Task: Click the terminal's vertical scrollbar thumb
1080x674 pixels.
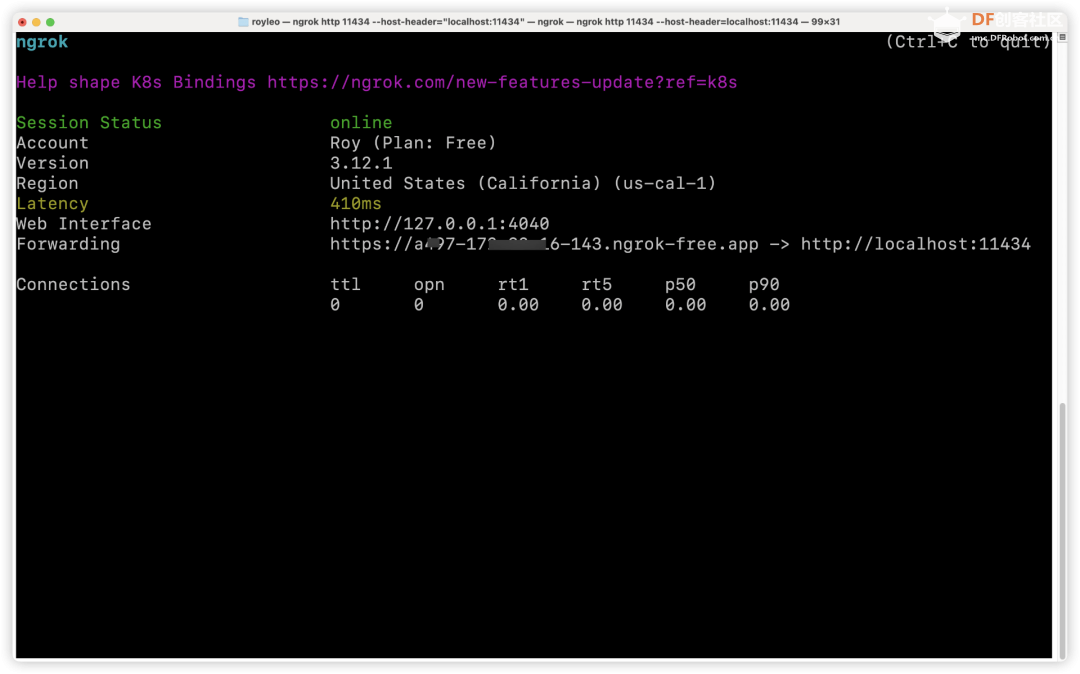Action: click(1062, 529)
